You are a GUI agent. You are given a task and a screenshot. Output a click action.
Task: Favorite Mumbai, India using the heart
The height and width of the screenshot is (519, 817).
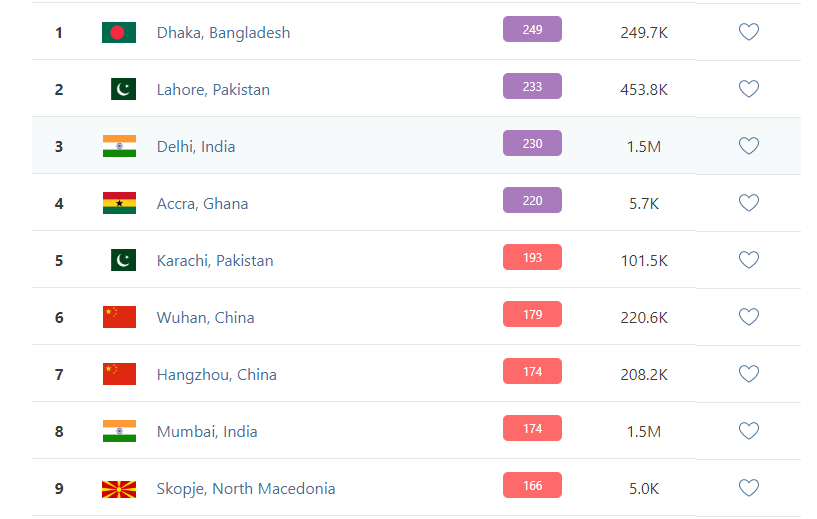[749, 431]
